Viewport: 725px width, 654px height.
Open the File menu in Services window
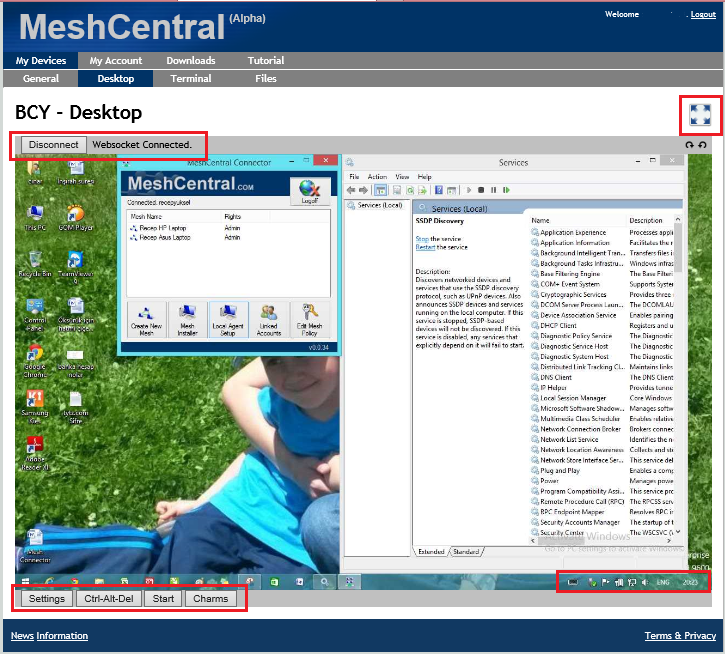tap(354, 177)
